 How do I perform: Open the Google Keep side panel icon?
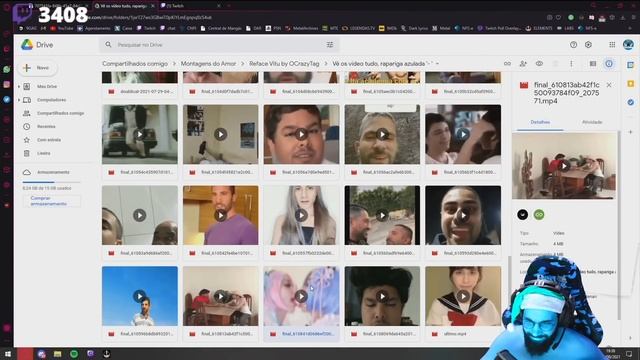pyautogui.click(x=631, y=84)
